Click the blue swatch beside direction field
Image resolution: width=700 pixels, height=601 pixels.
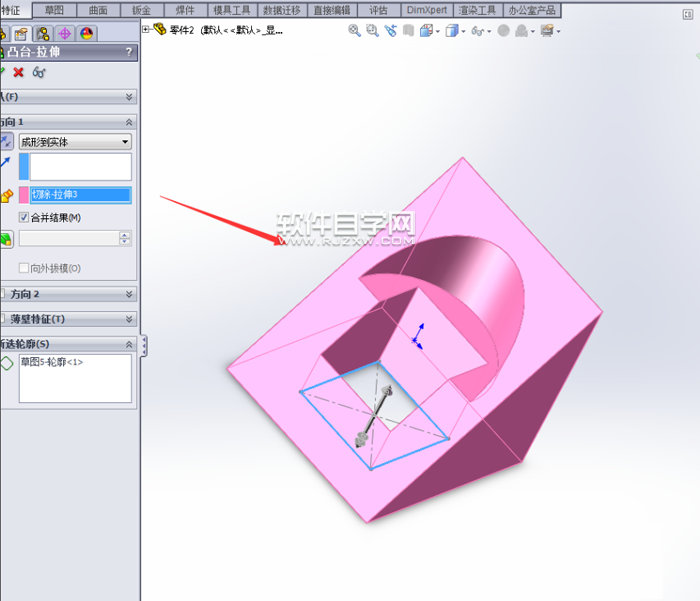(24, 167)
